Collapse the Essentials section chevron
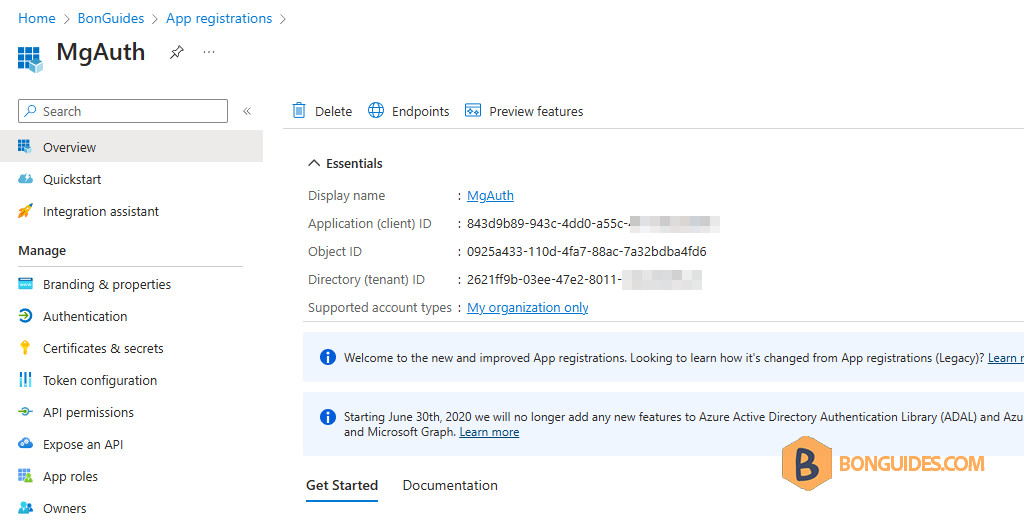1024x526 pixels. pyautogui.click(x=314, y=163)
